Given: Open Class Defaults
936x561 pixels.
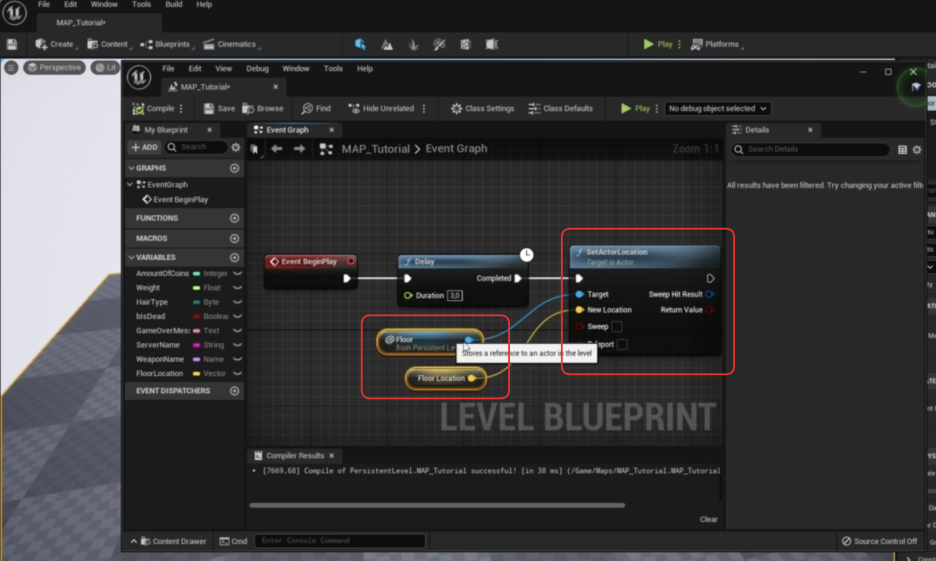Looking at the screenshot, I should coord(561,109).
